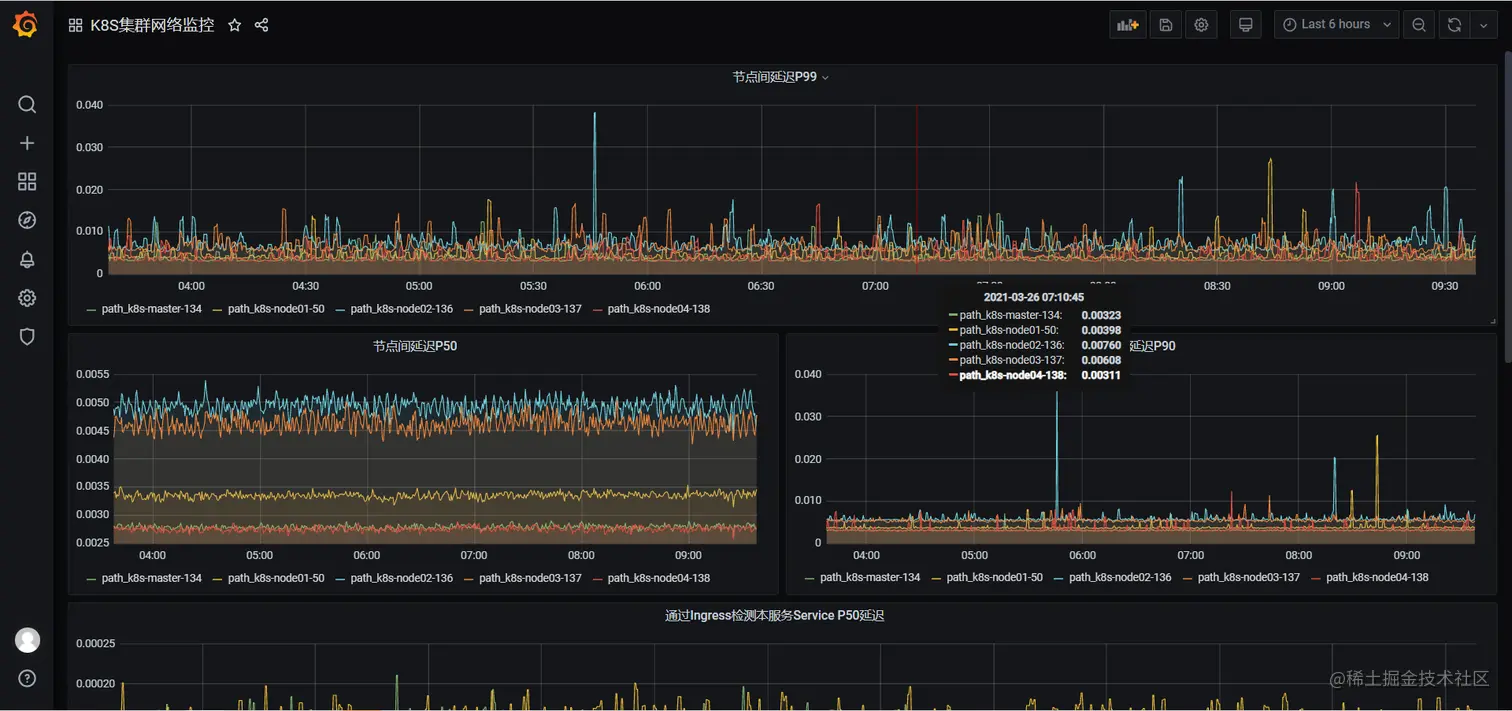Open the refresh interval dropdown arrow

point(1483,25)
